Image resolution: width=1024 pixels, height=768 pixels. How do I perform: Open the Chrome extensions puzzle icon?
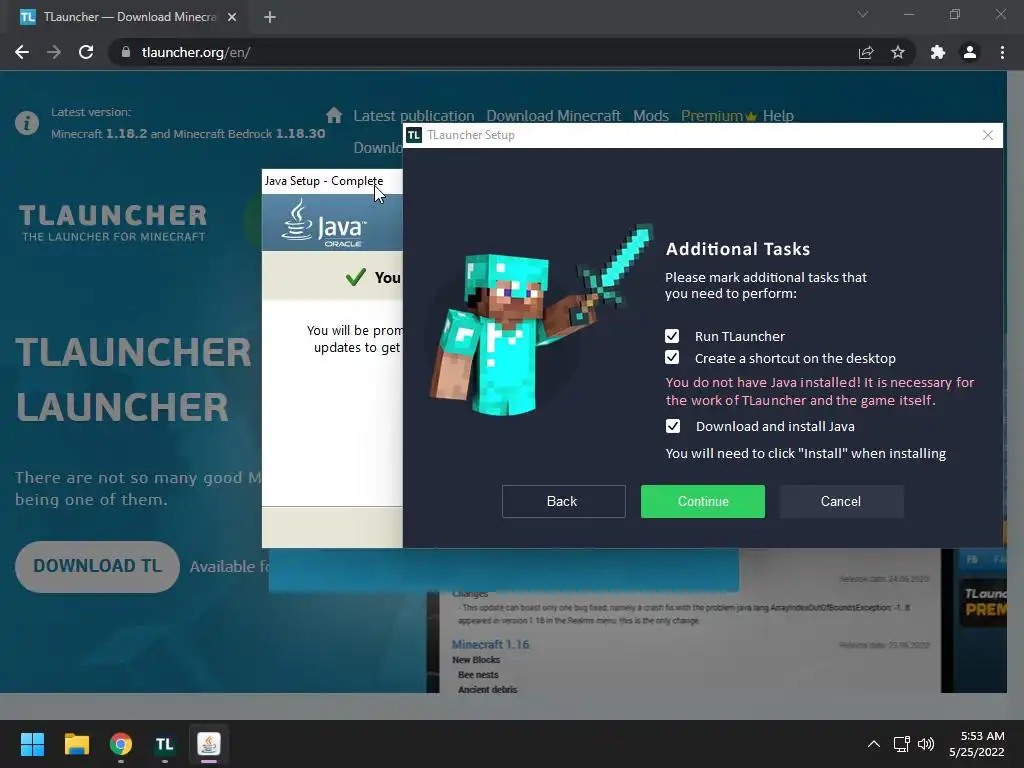coord(938,52)
